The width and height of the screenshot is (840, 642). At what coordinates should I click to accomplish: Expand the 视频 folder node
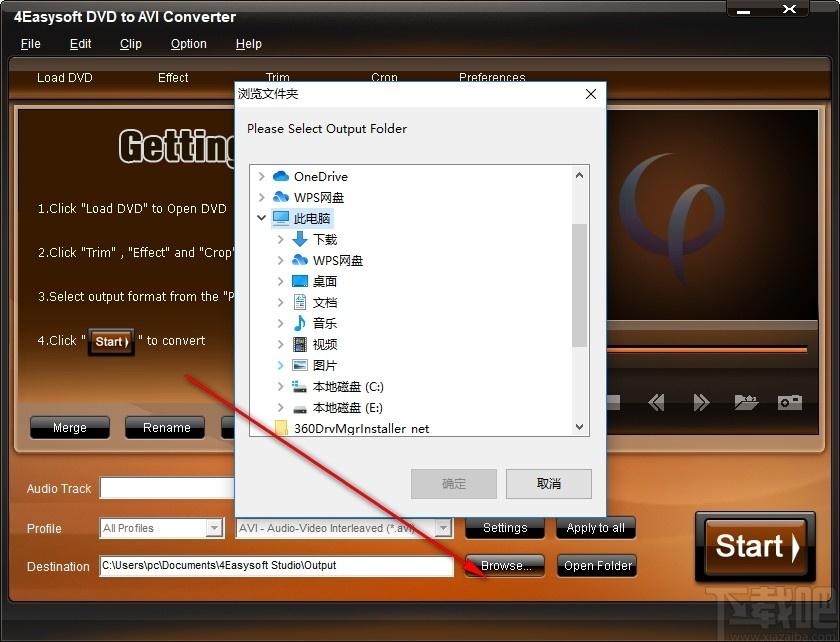click(280, 344)
